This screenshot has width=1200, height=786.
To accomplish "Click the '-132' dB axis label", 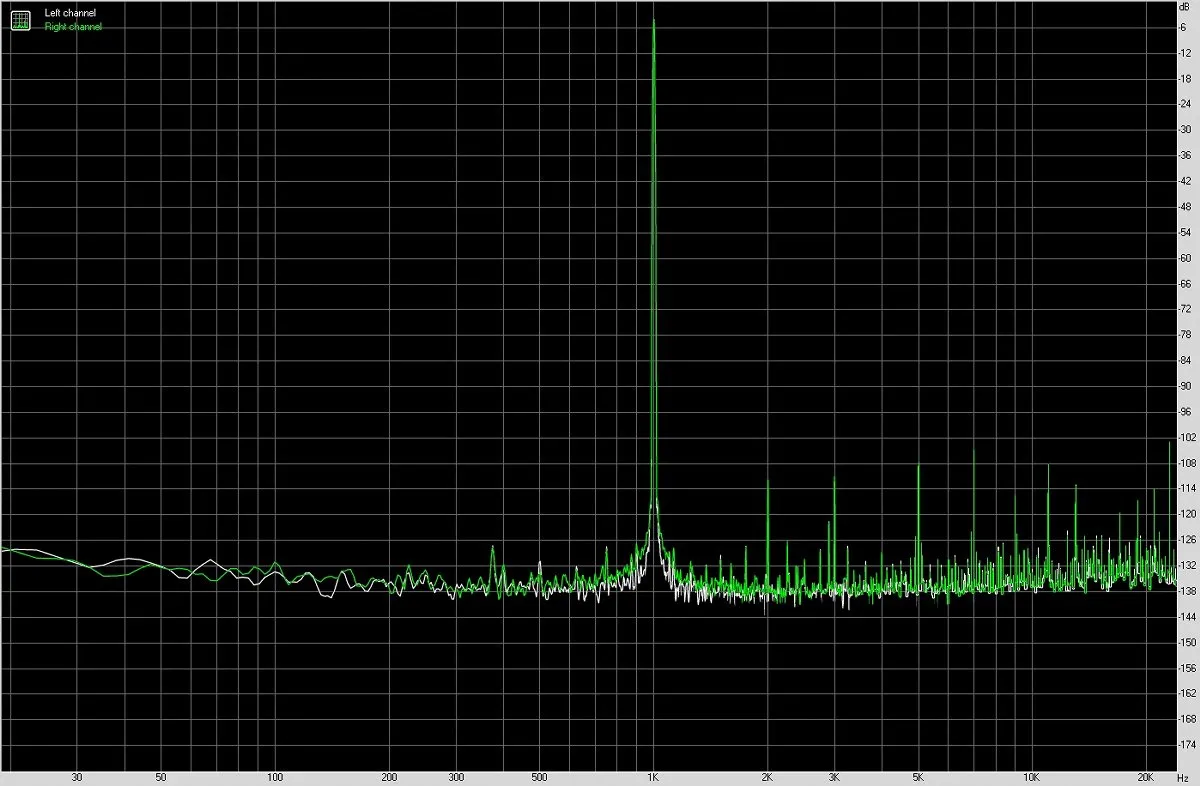I will pos(1188,566).
